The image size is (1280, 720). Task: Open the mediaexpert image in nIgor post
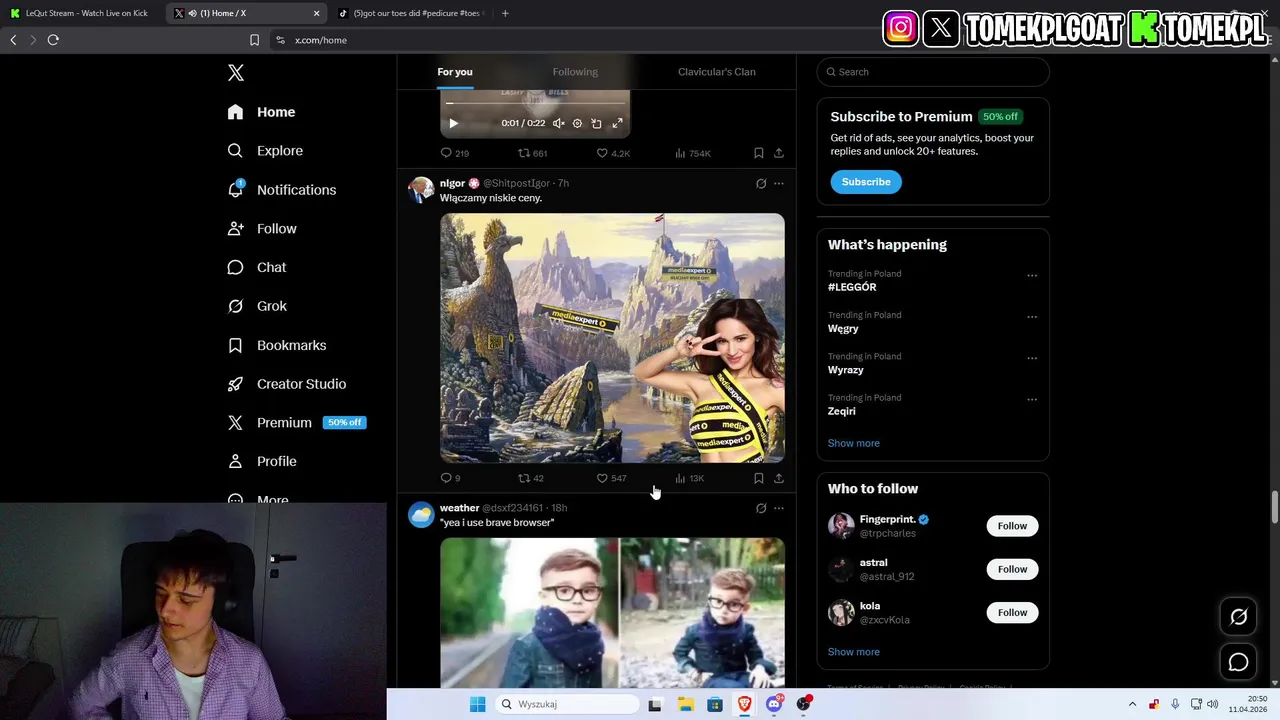(x=612, y=338)
